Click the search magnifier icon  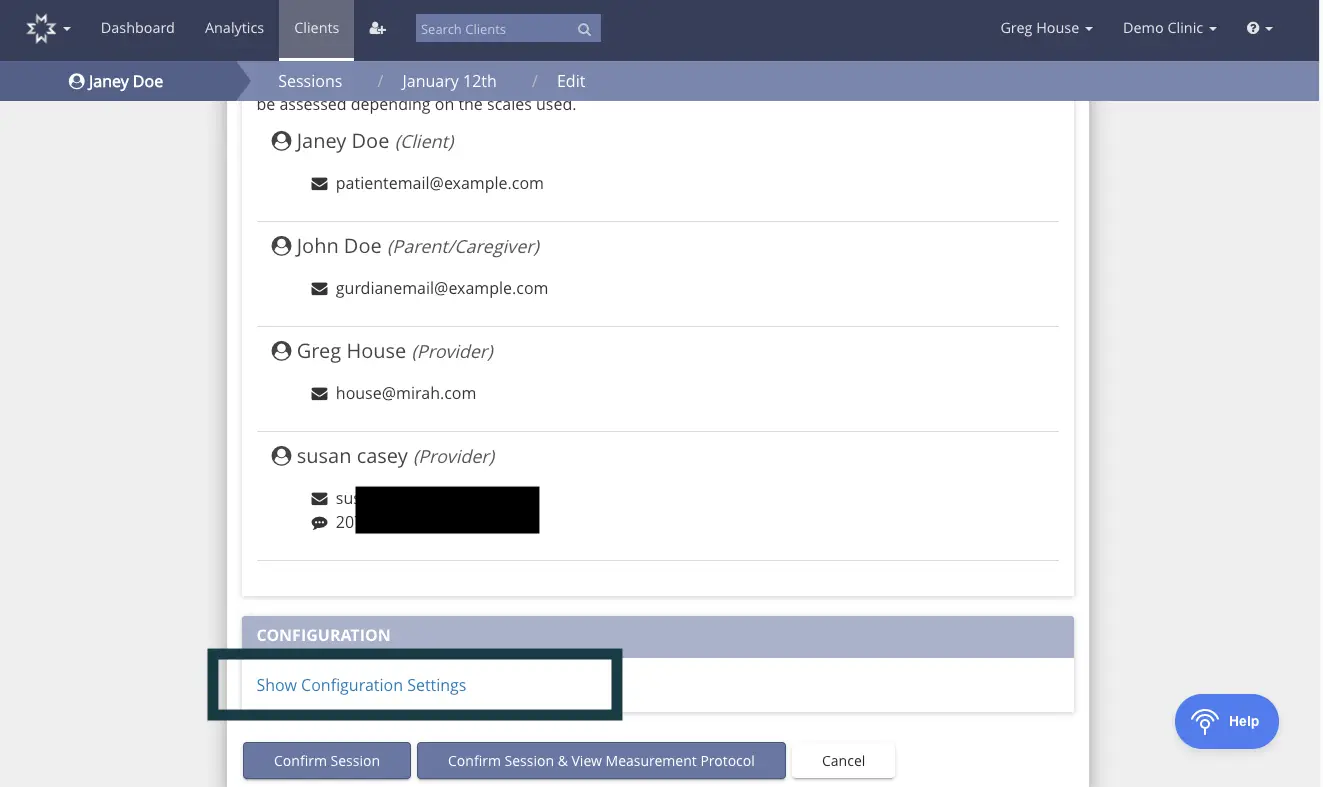click(x=584, y=29)
